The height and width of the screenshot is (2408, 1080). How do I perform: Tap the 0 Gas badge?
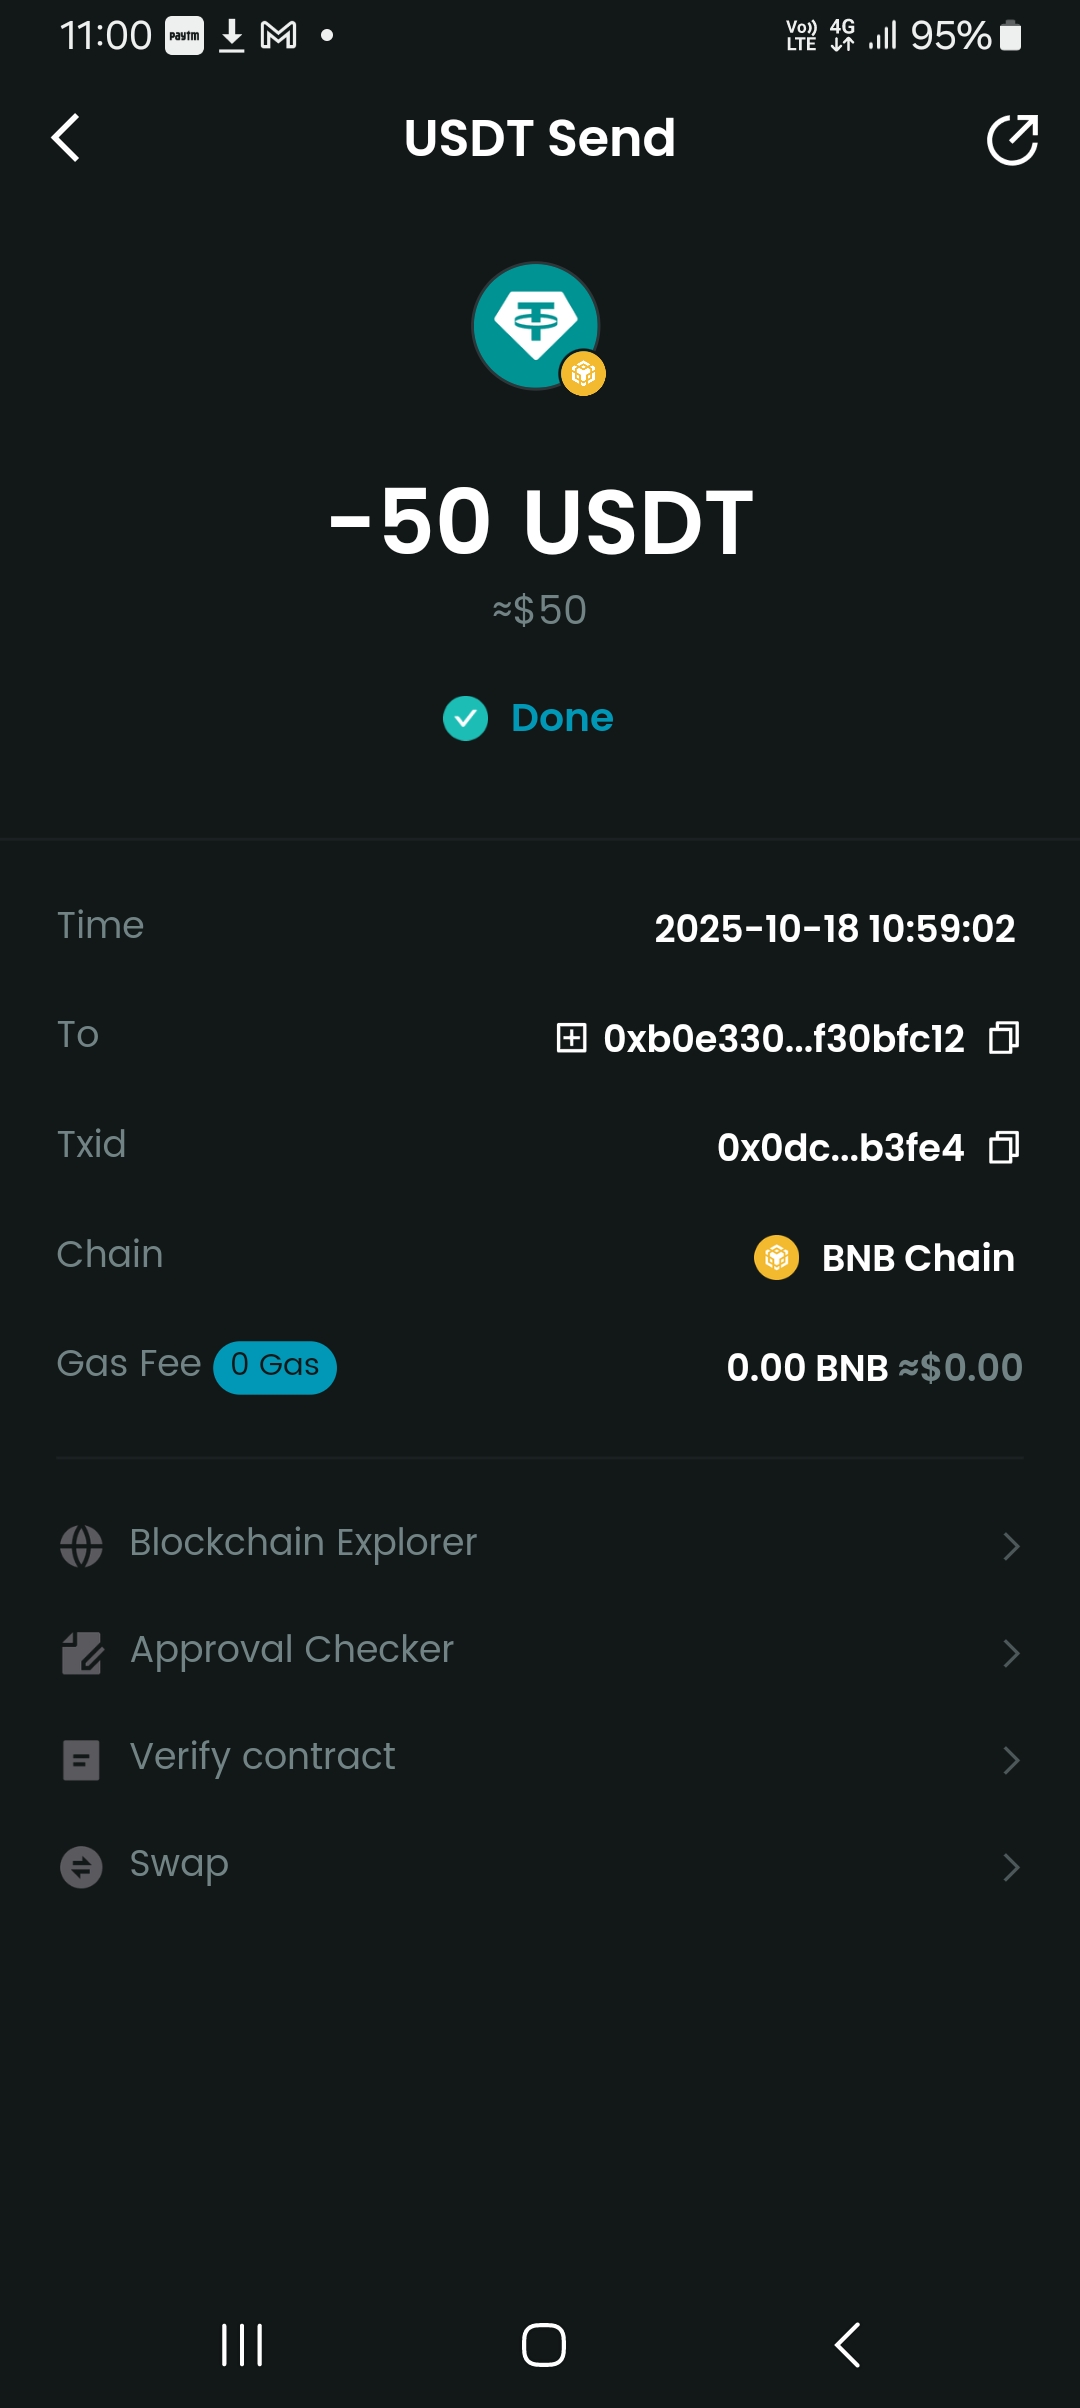pos(275,1366)
